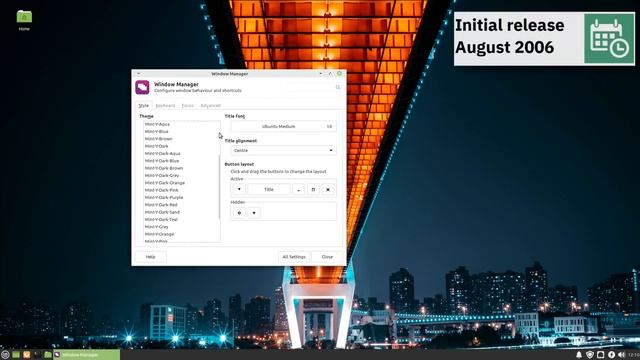The image size is (640, 360).
Task: Switch to the Advanced tab
Action: (211, 105)
